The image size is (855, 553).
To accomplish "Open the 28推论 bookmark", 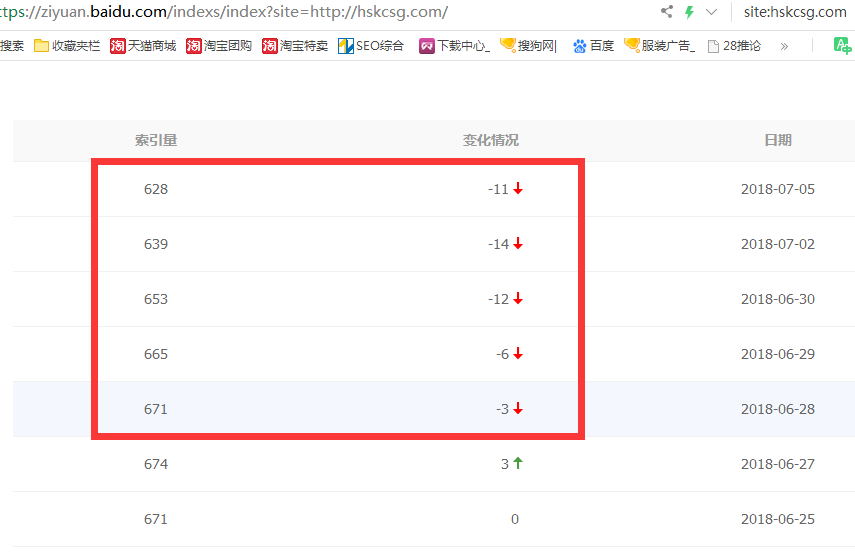I will [734, 46].
